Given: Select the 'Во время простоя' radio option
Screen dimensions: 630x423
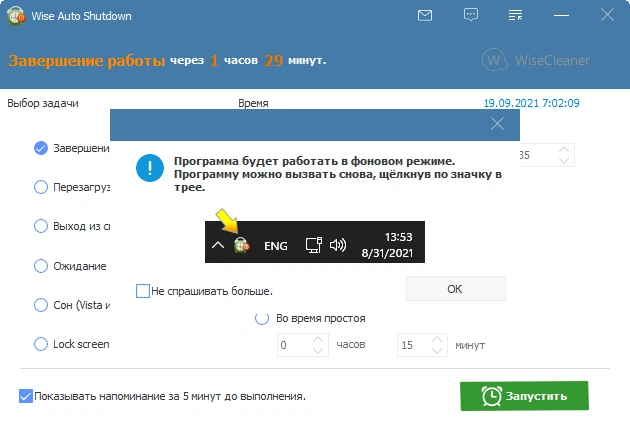Looking at the screenshot, I should pos(262,318).
